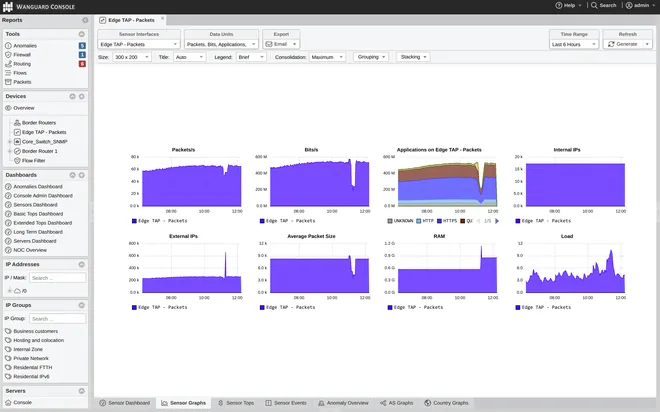Screen dimensions: 660x412
Task: Collapse the IP Groups section
Action: pos(82,306)
